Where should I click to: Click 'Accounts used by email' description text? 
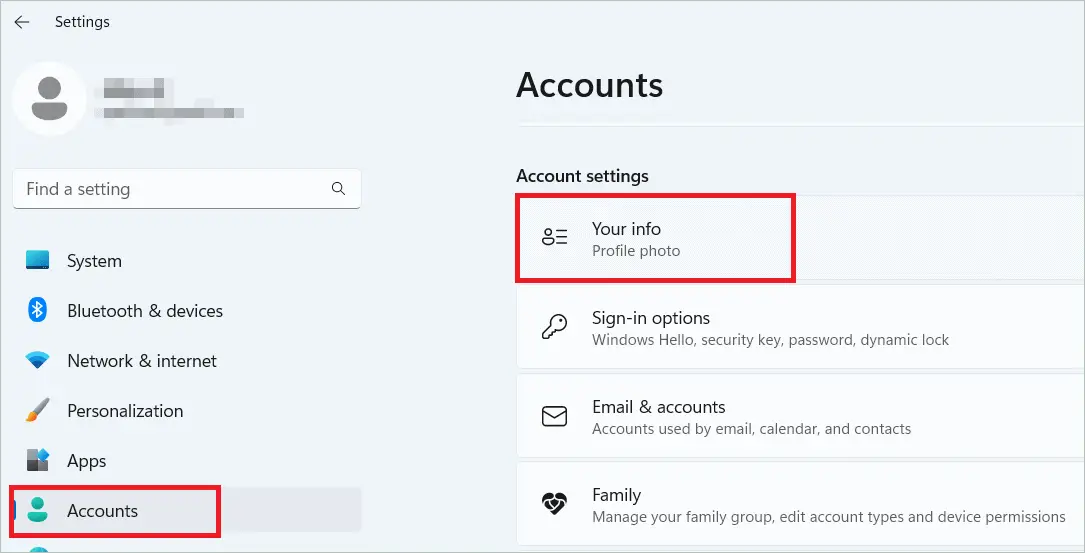[751, 428]
